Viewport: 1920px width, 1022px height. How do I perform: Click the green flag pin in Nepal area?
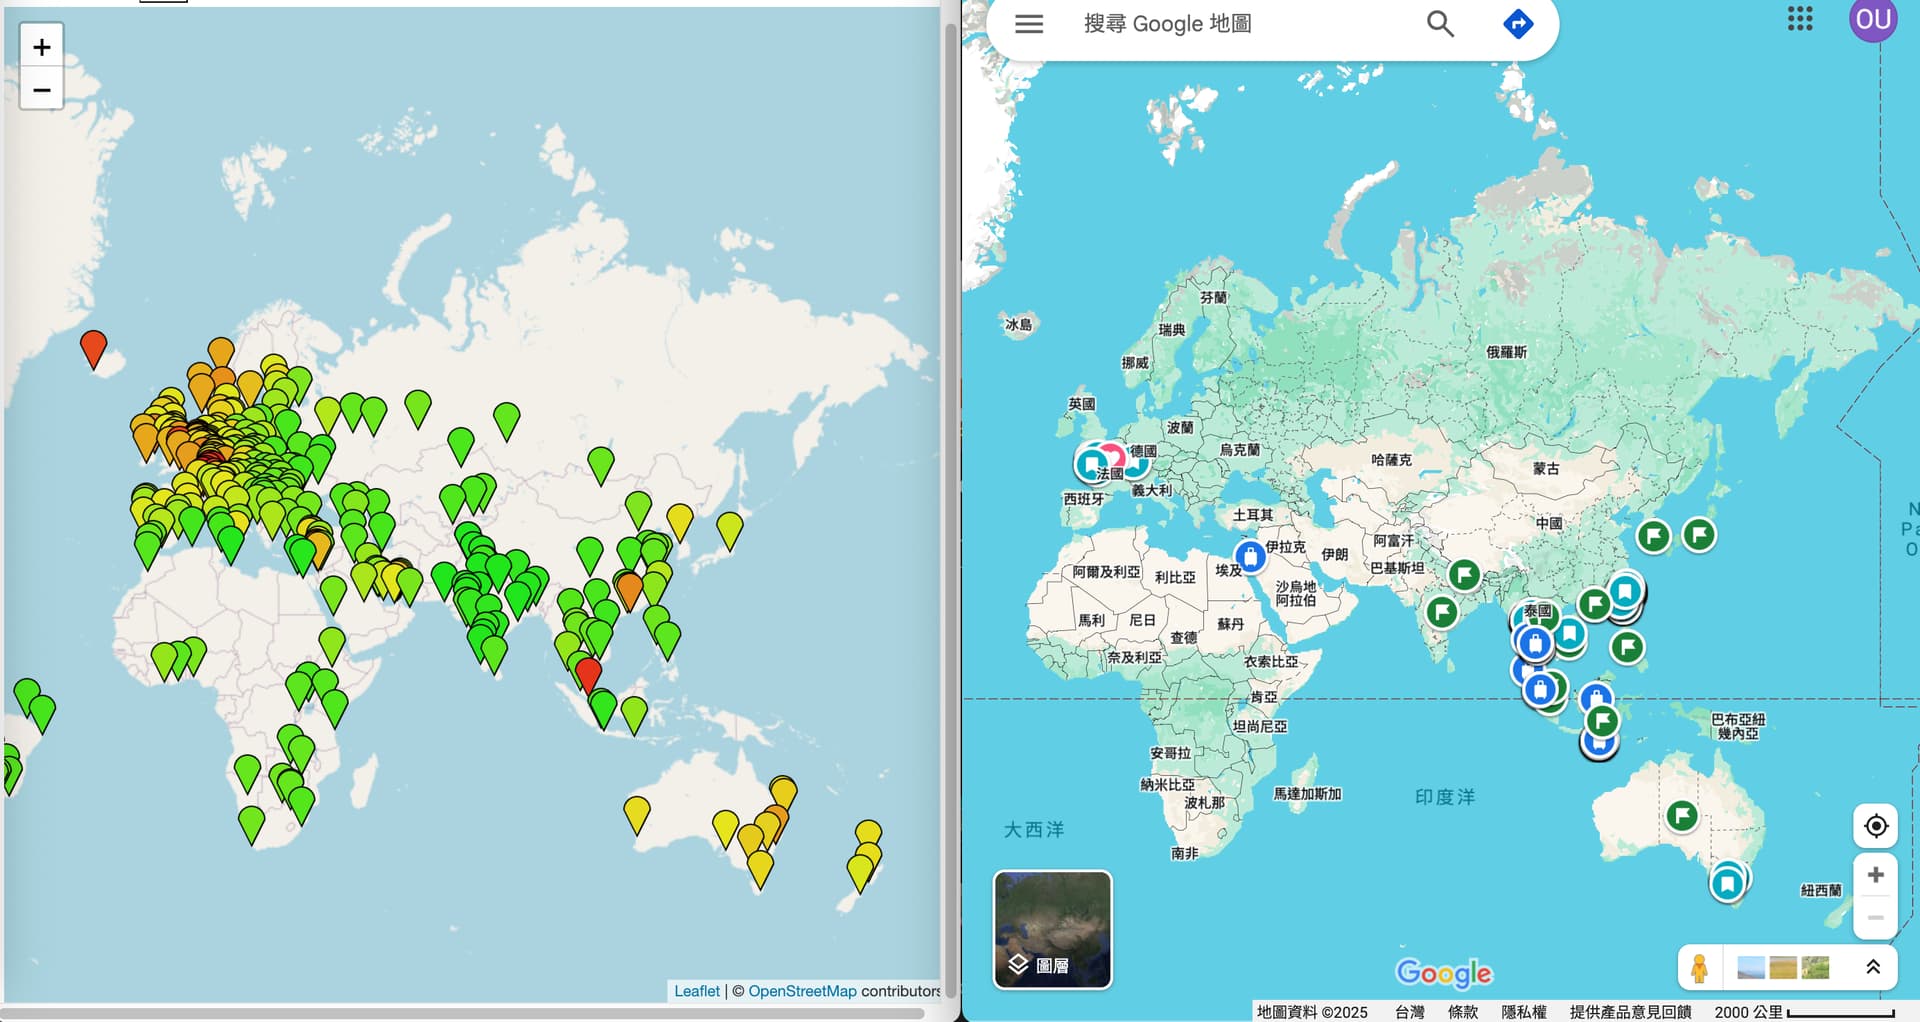coord(1464,575)
